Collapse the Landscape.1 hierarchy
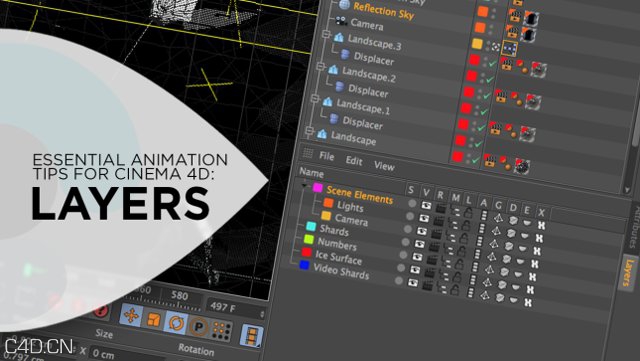The height and width of the screenshot is (361, 640). point(315,98)
